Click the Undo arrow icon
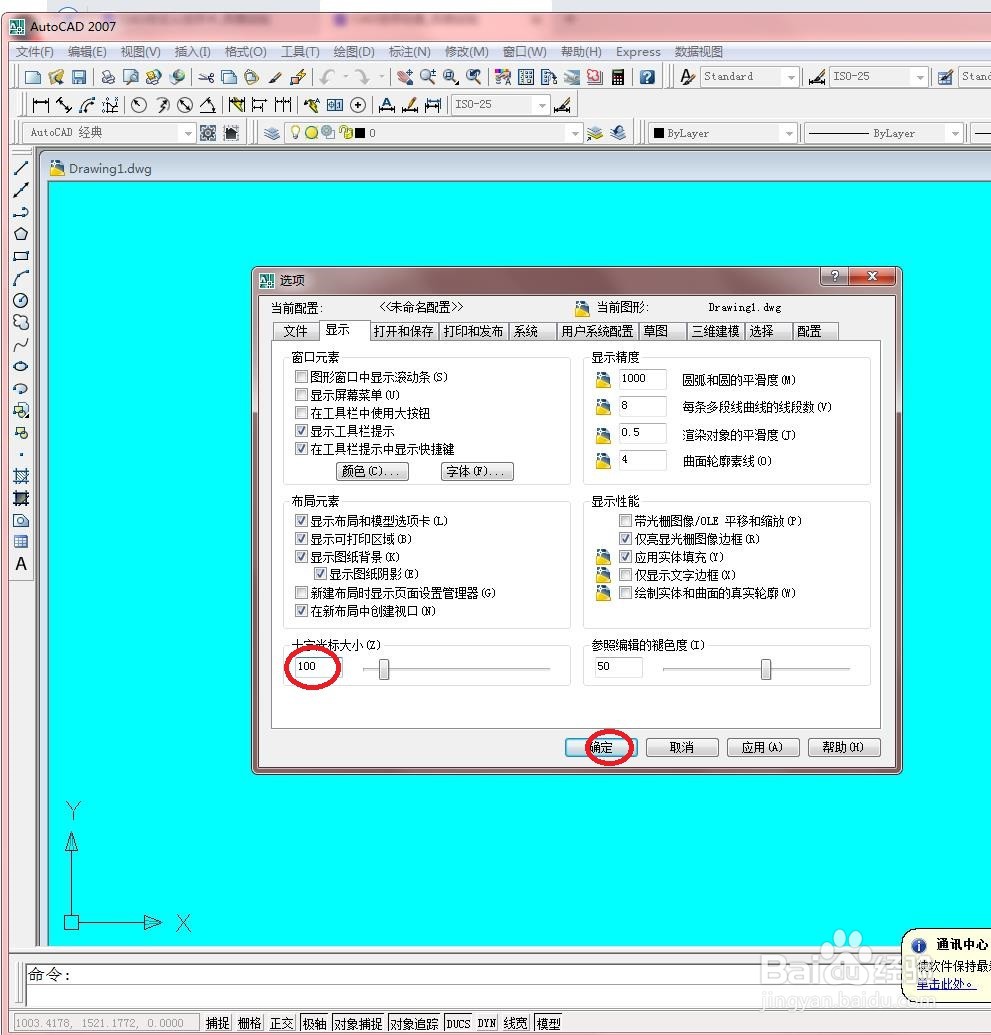This screenshot has height=1035, width=991. pyautogui.click(x=327, y=77)
